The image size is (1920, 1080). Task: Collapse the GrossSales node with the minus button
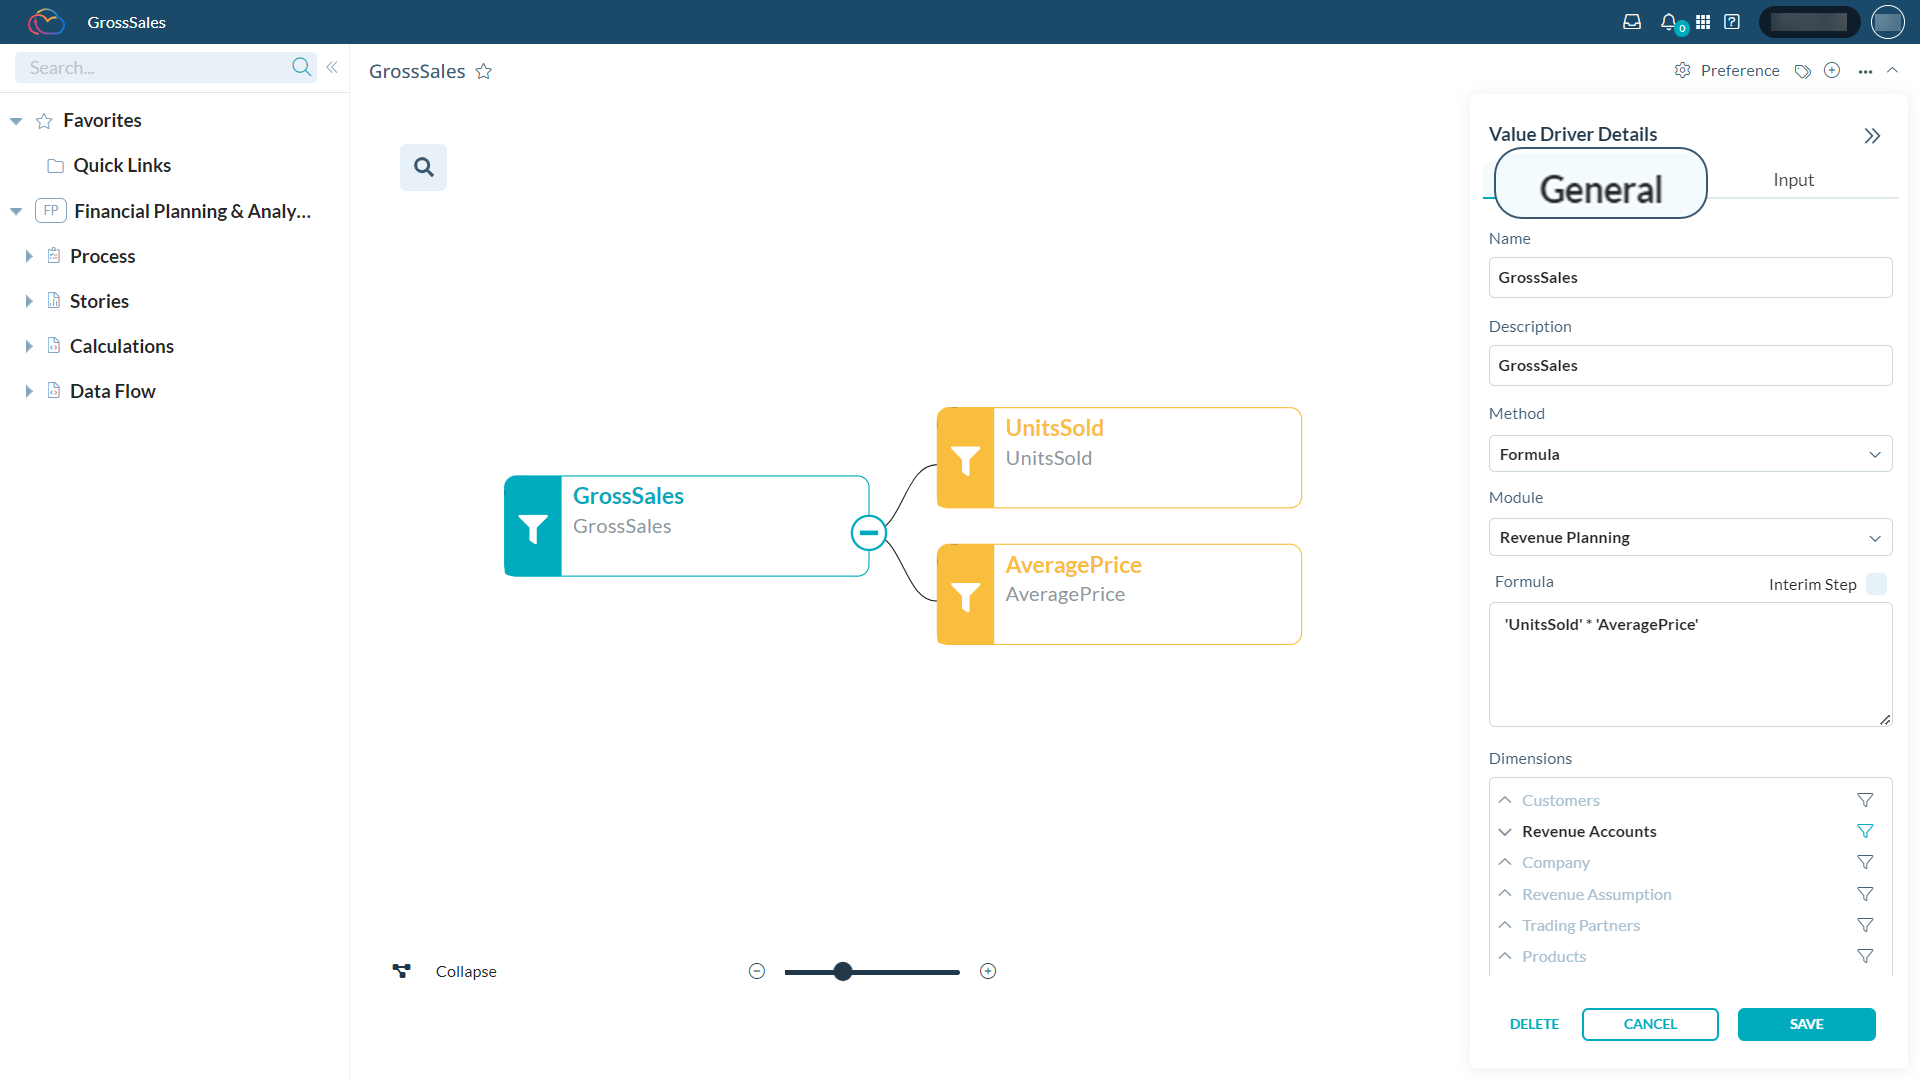(868, 531)
